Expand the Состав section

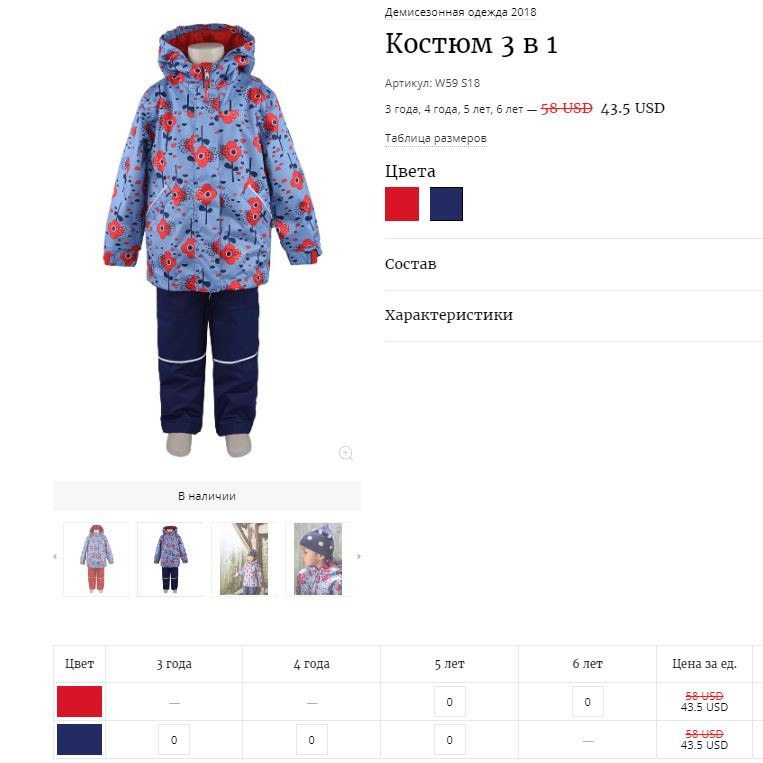point(574,264)
